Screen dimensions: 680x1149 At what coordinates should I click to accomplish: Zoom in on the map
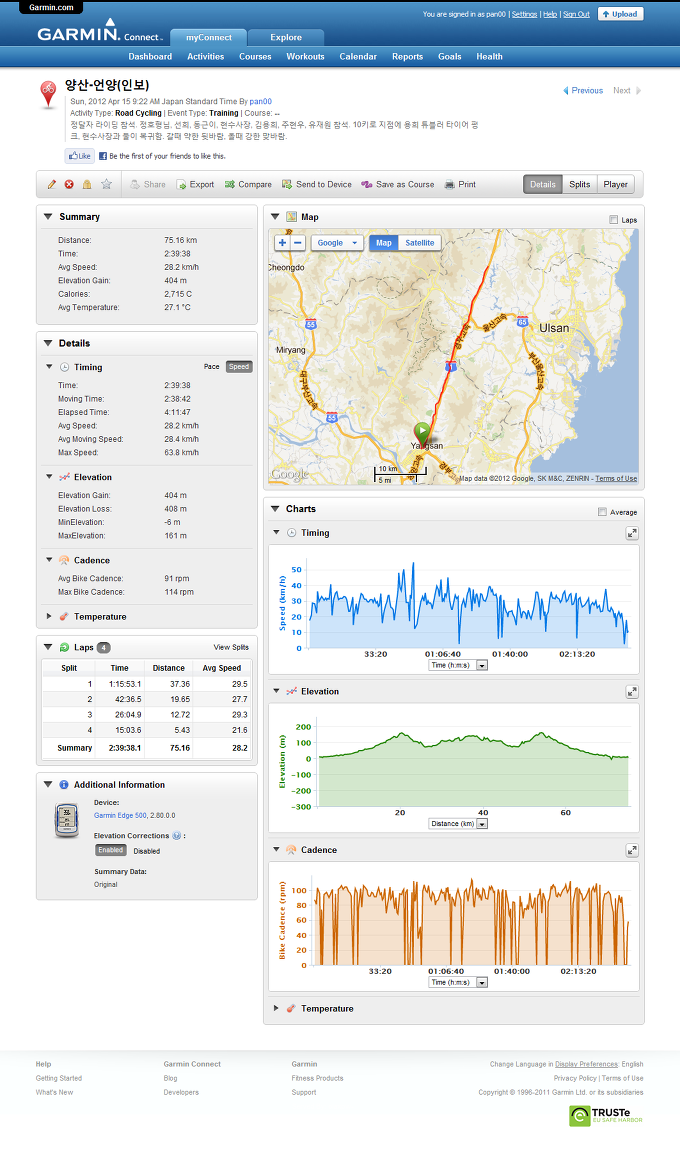point(282,243)
